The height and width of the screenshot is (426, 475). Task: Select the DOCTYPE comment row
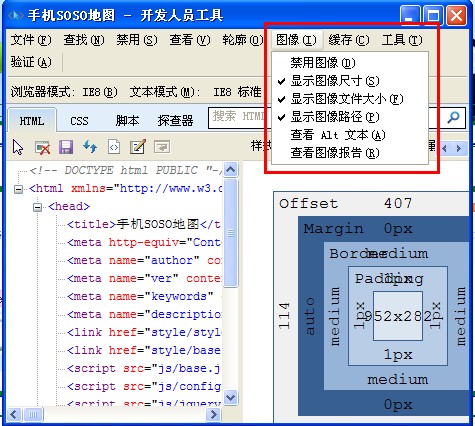125,170
